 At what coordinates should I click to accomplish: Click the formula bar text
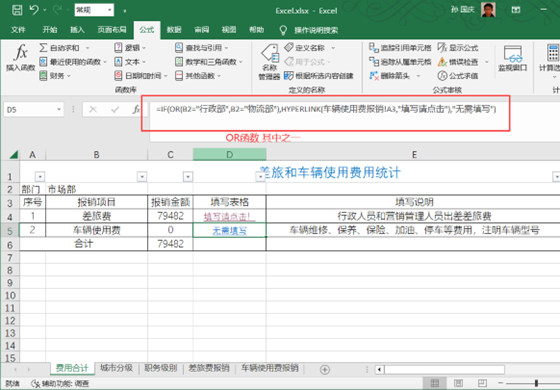coord(326,109)
